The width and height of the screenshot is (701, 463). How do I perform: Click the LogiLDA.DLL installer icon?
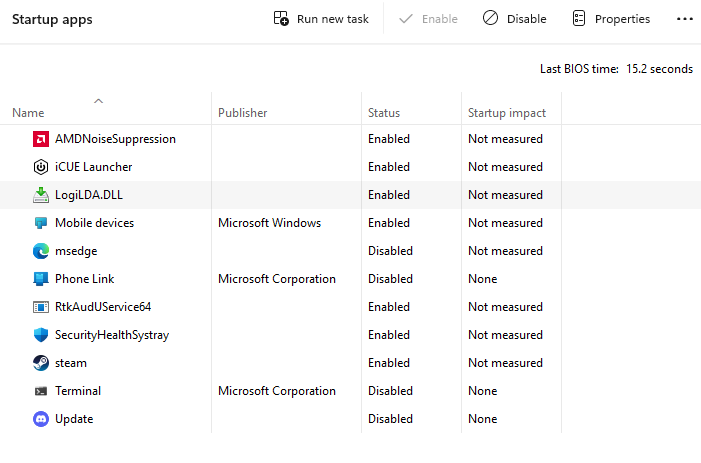(41, 195)
